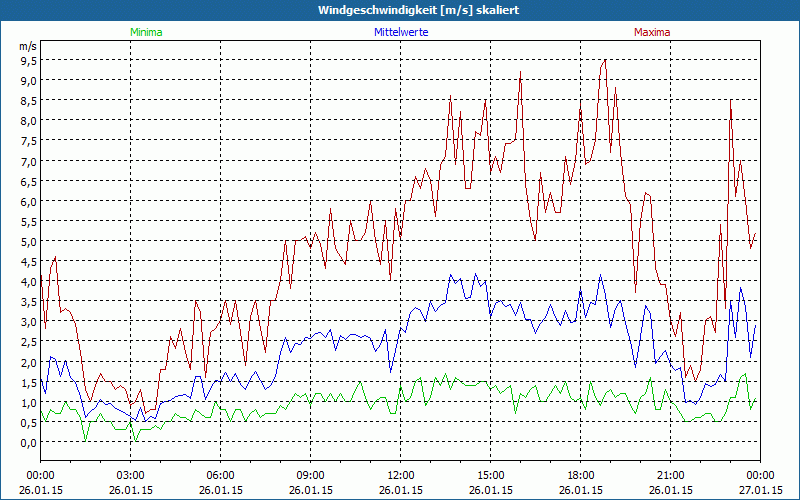Click the 4,0 y-axis value
This screenshot has height=500, width=800.
pos(29,281)
